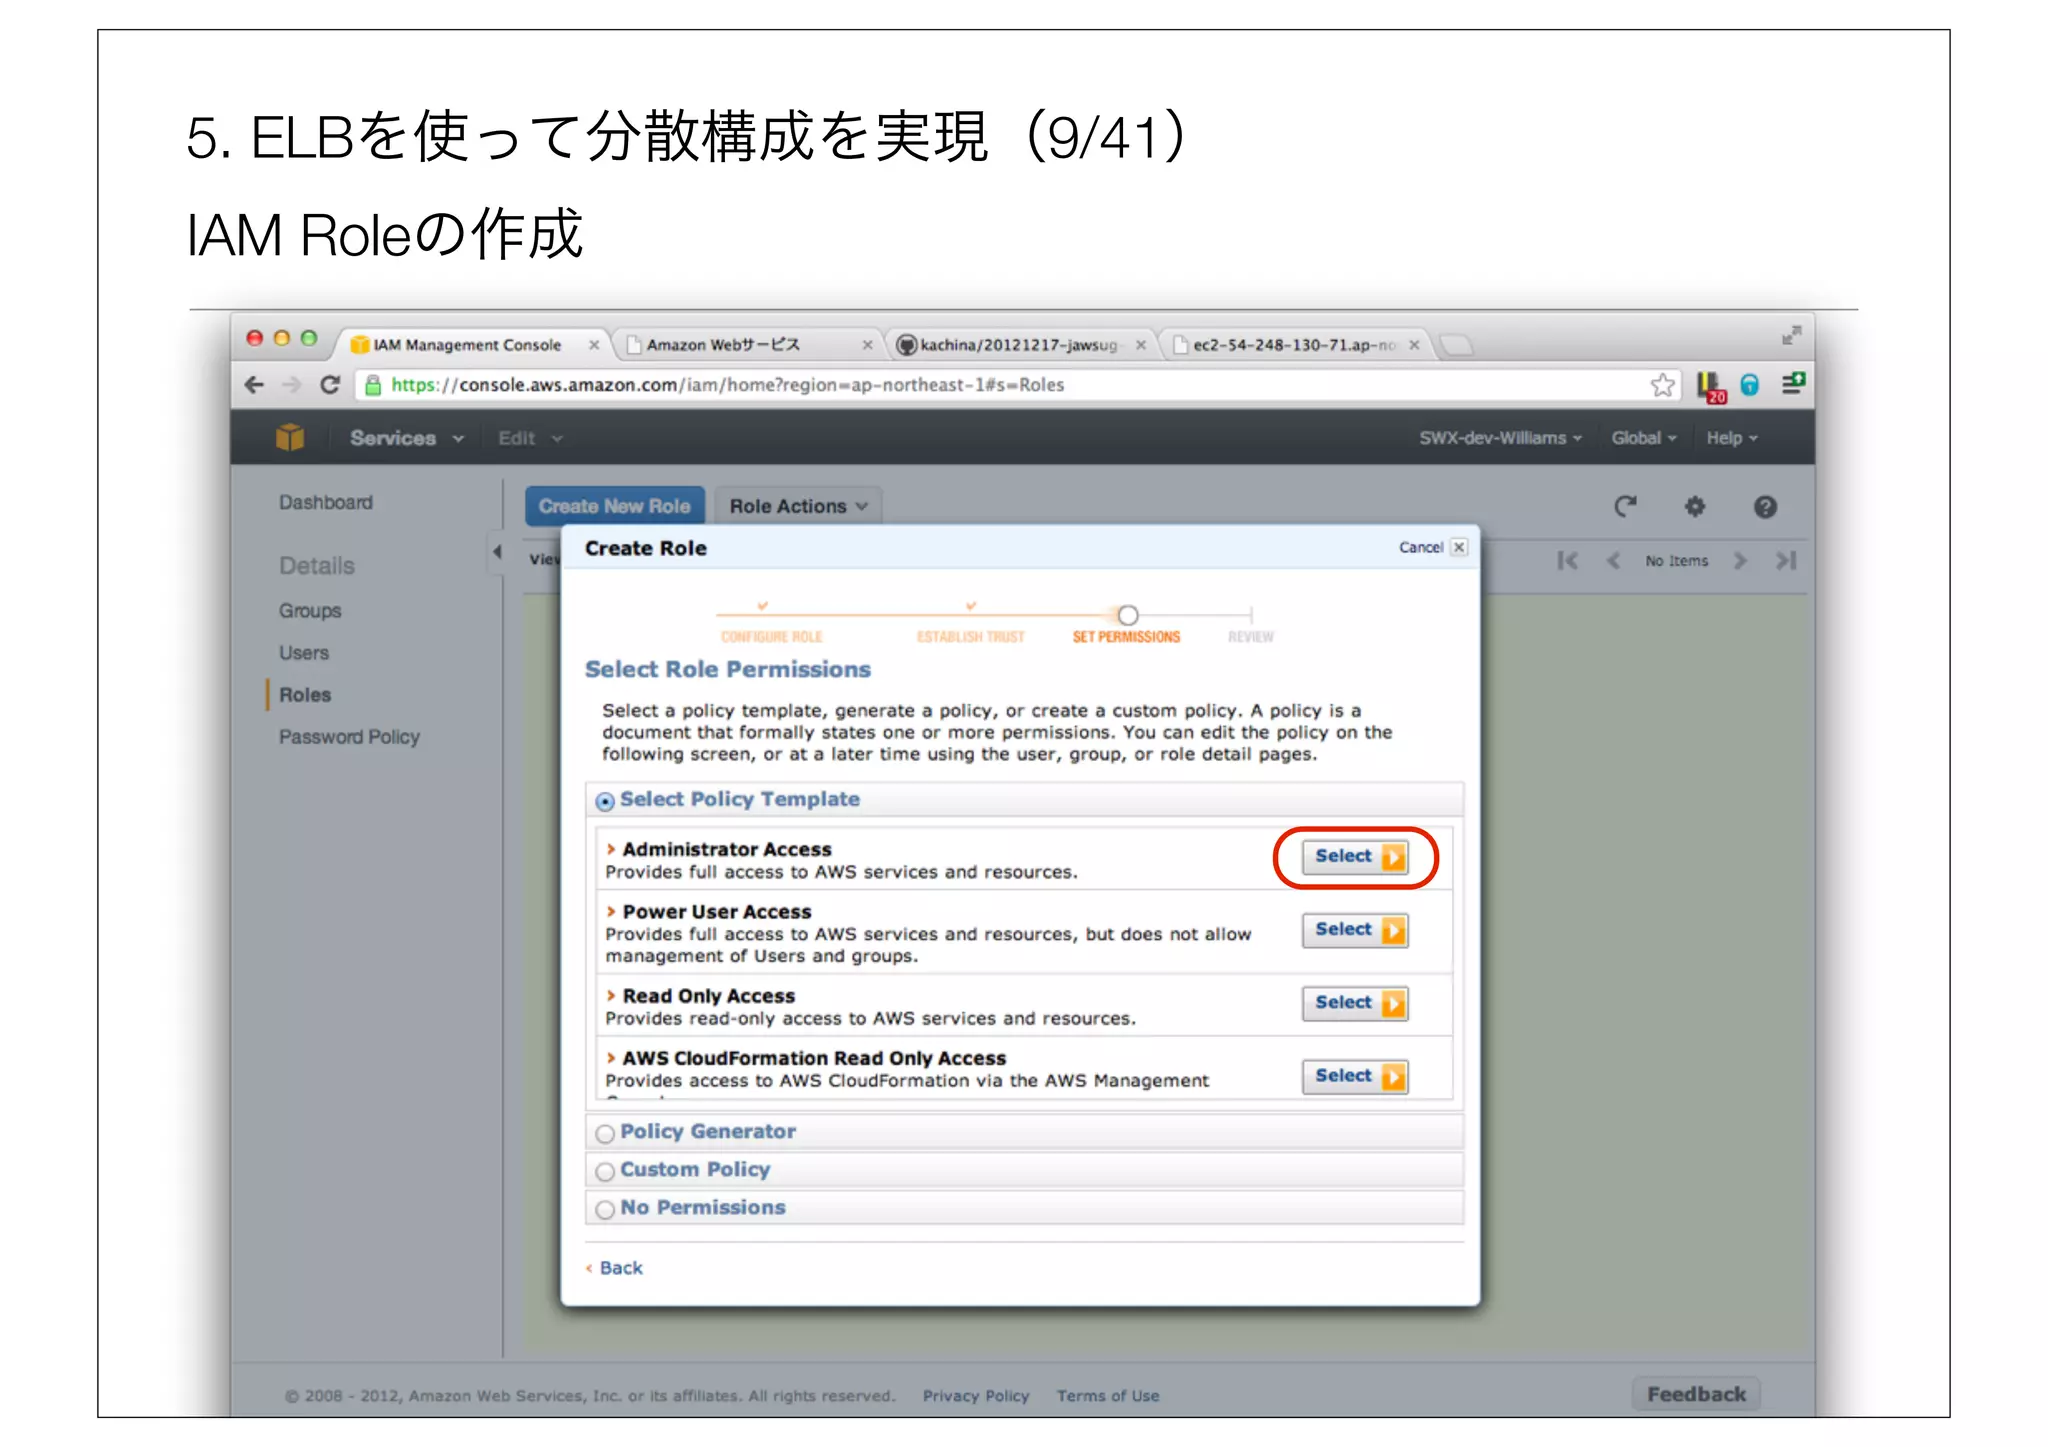Open the browser menu icon
2048x1447 pixels.
[x=1793, y=384]
